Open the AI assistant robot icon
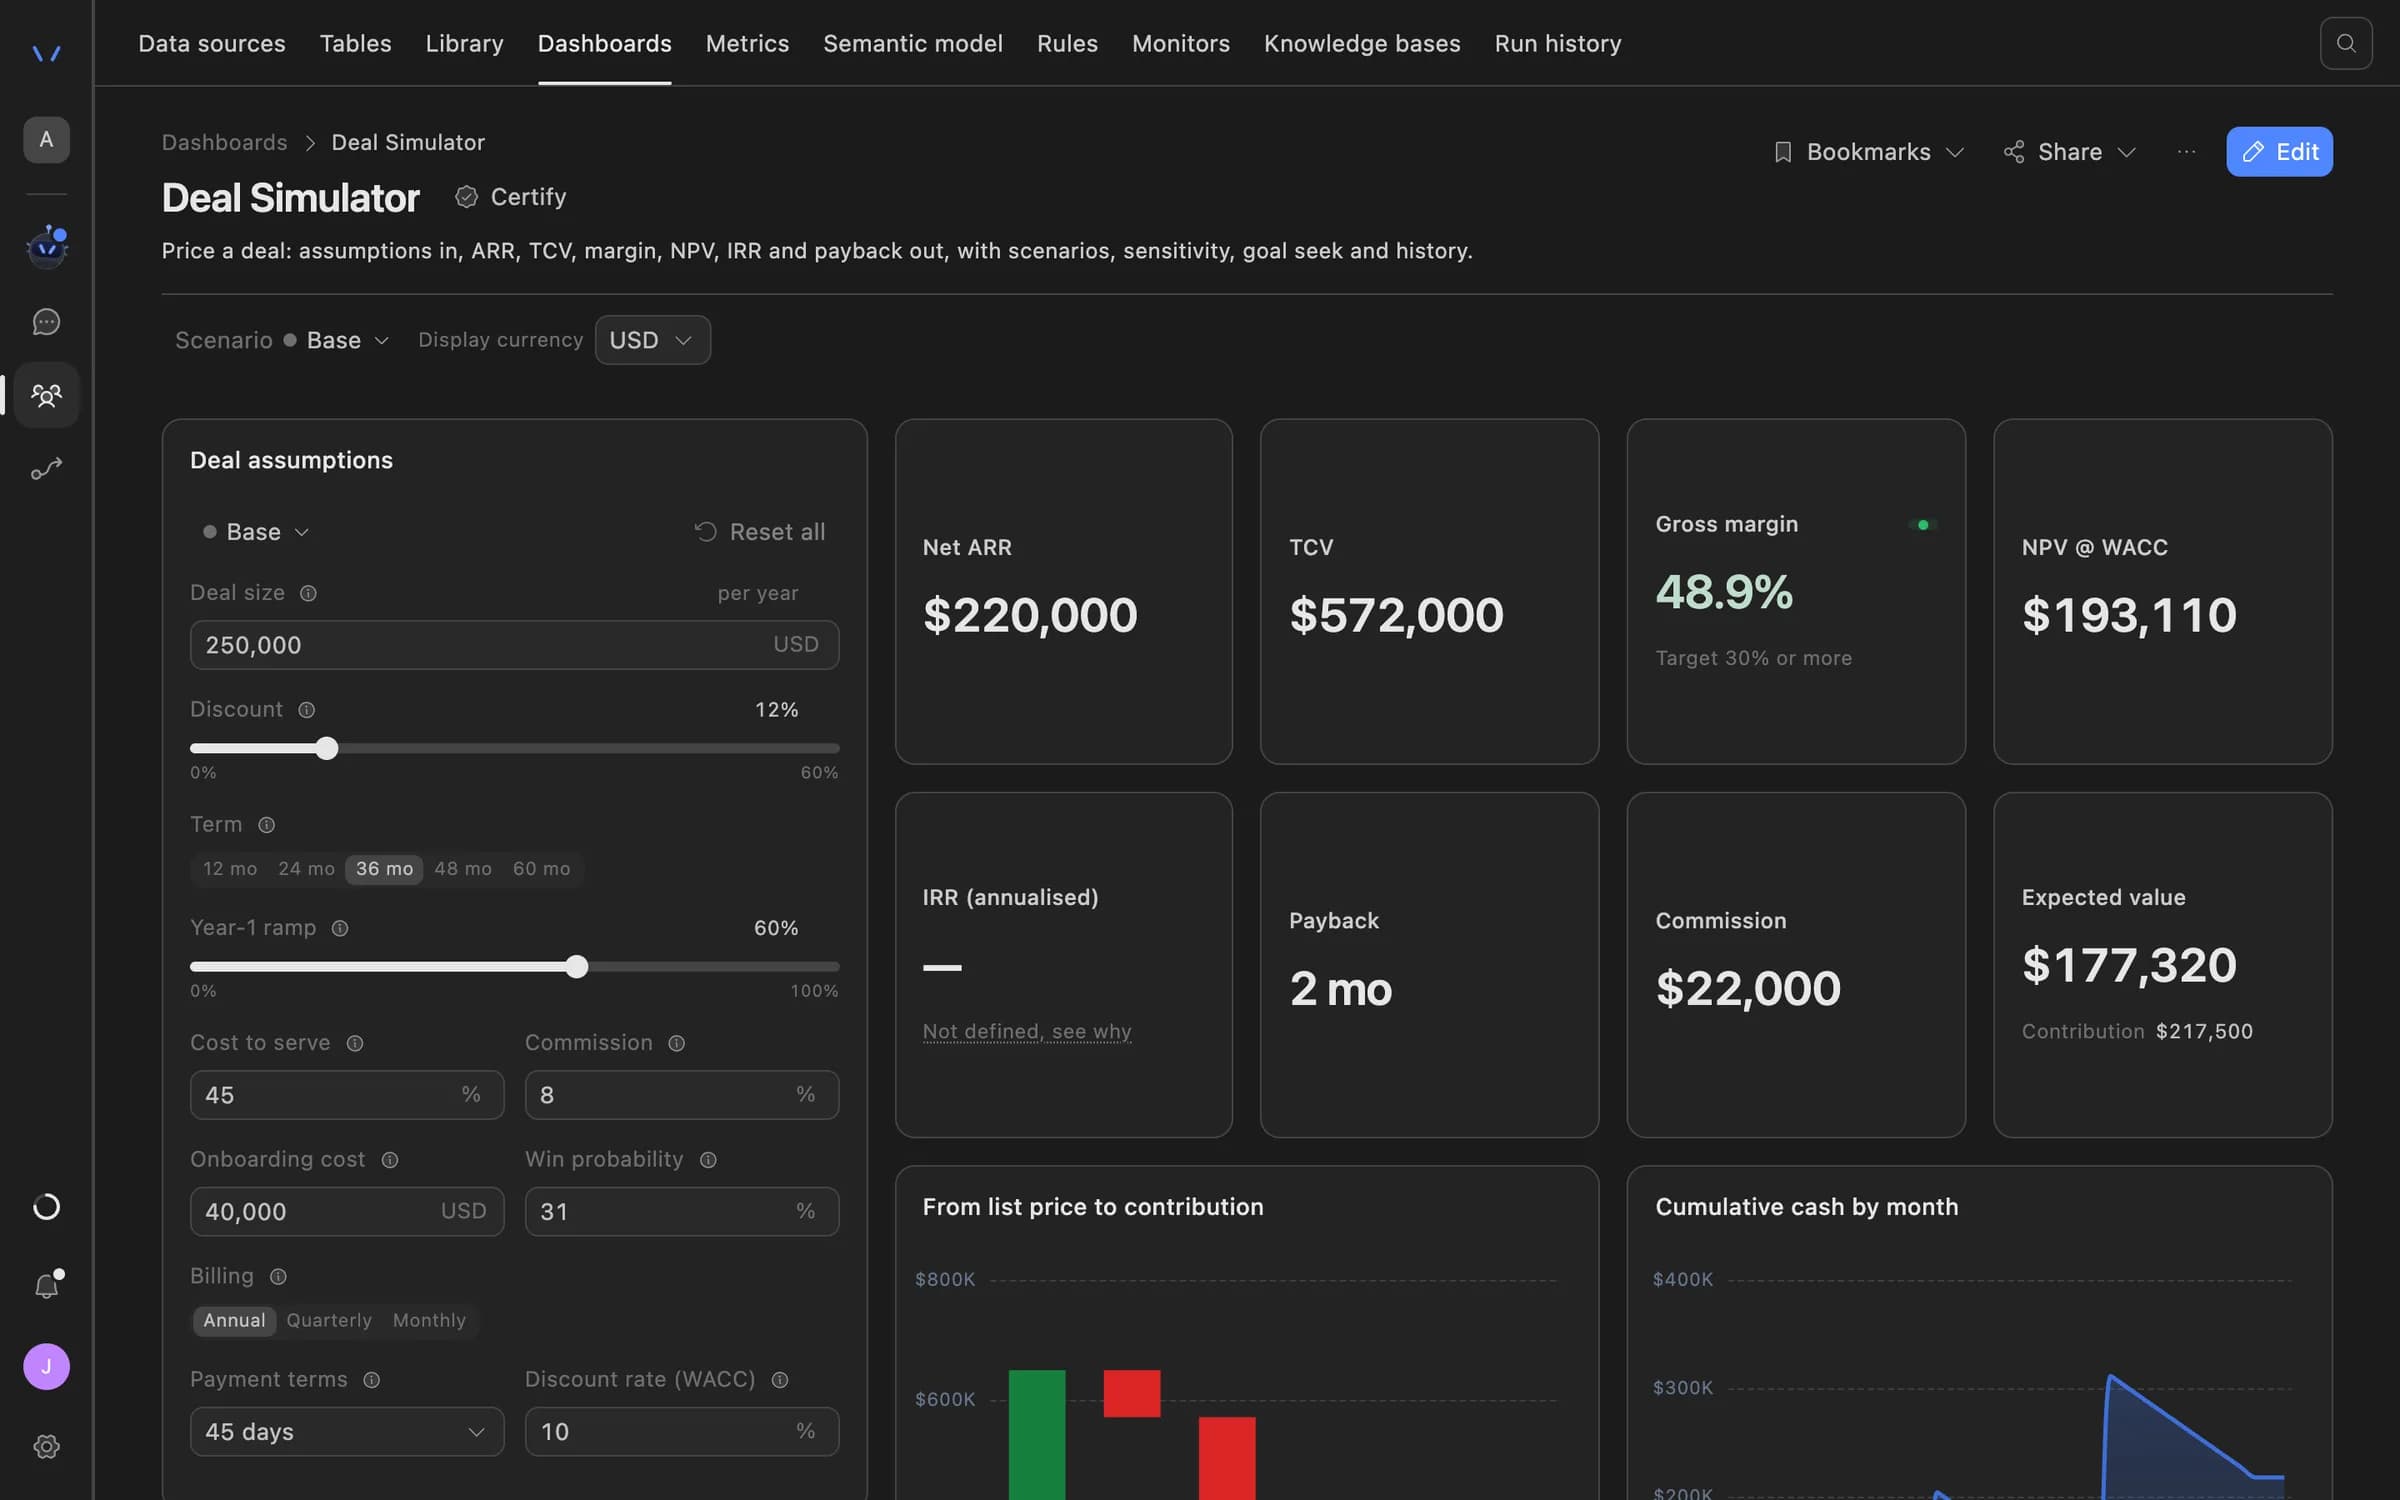The image size is (2400, 1500). (x=46, y=246)
